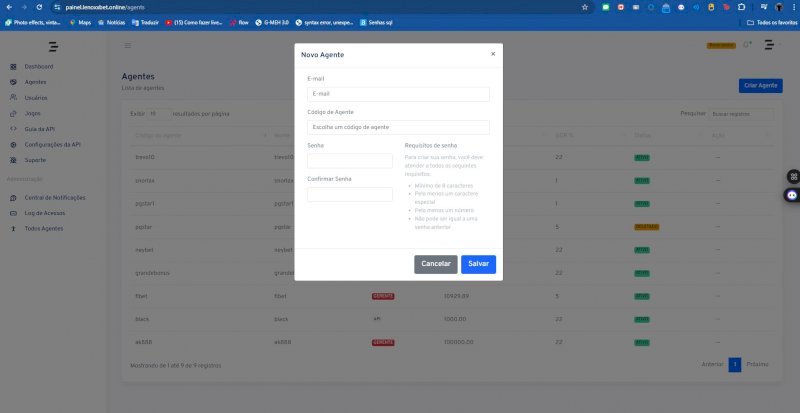The image size is (800, 413).
Task: Click the browser back arrow
Action: [9, 7]
